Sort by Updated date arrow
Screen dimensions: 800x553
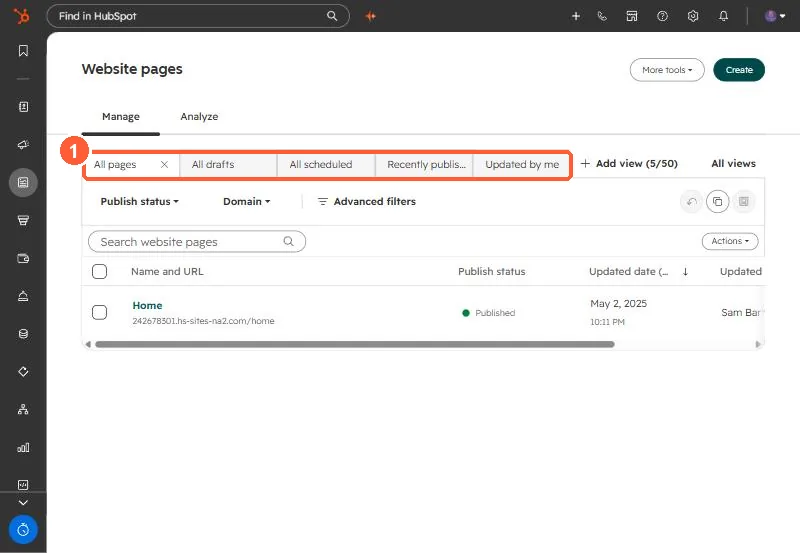tap(685, 271)
